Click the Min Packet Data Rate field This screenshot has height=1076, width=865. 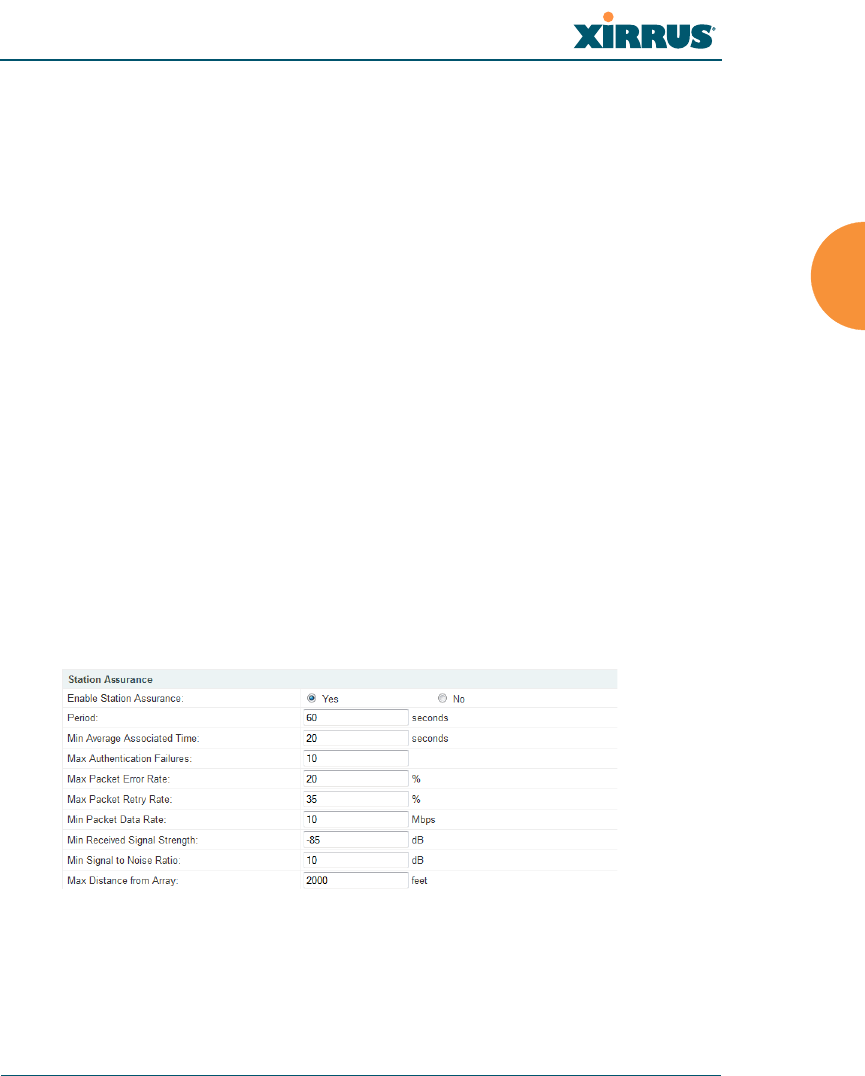pos(355,819)
